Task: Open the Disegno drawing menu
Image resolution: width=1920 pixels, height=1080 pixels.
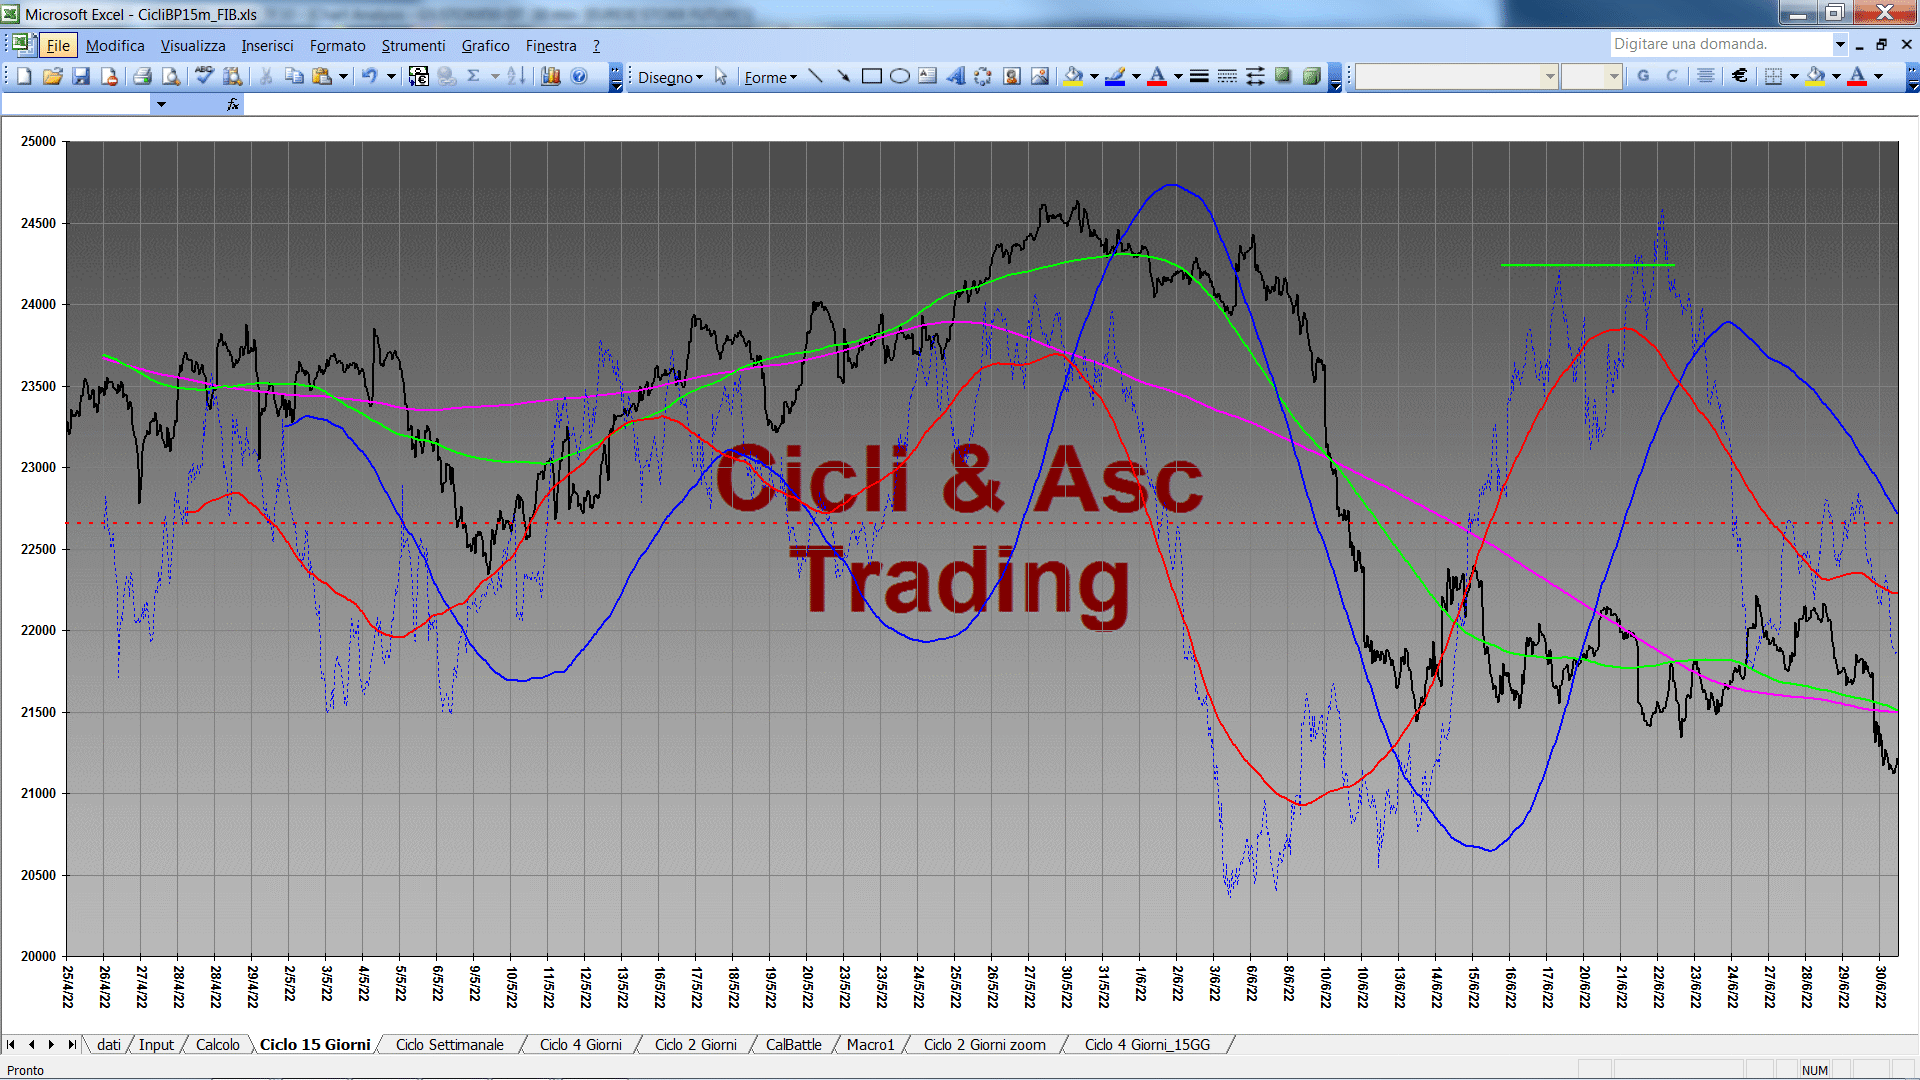Action: pos(671,77)
